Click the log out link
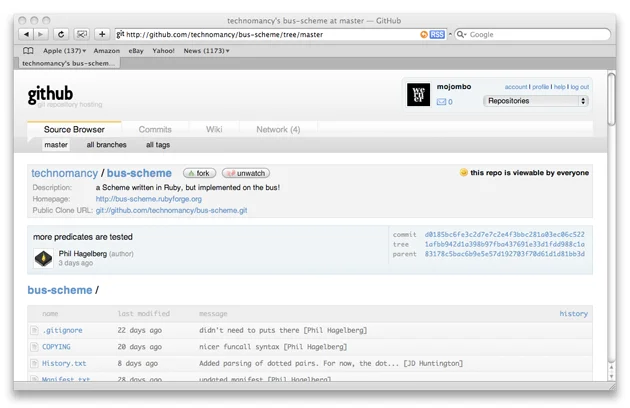 tap(580, 87)
